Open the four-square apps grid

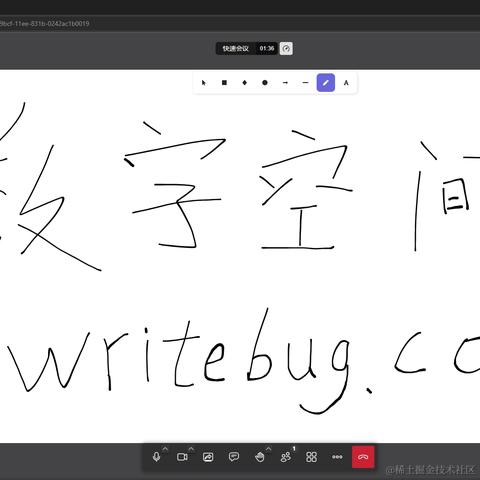311,457
